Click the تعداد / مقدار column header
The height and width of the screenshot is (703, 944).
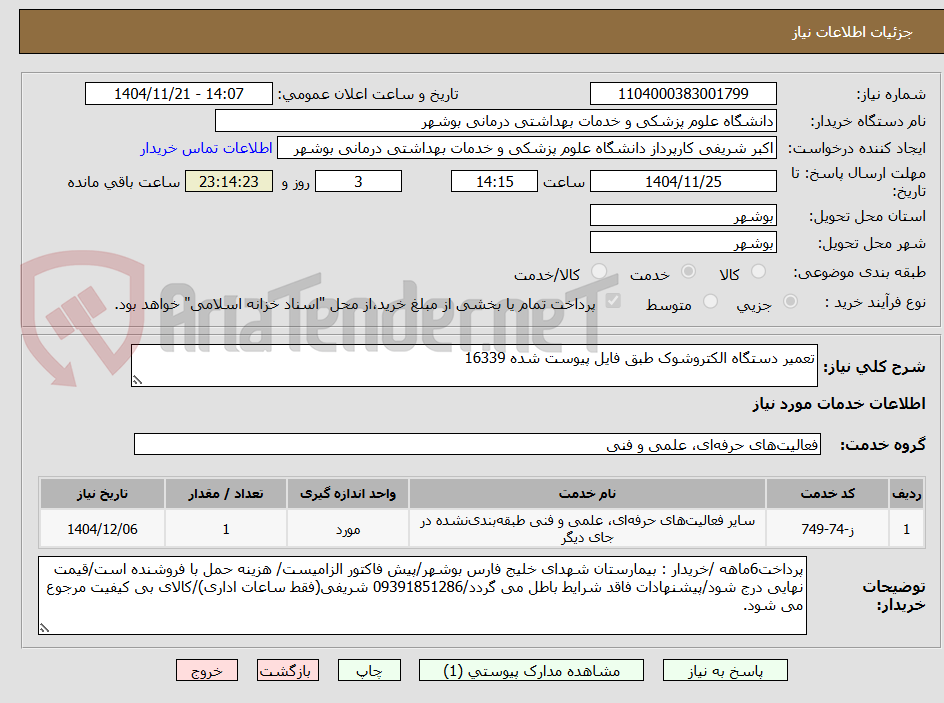[x=226, y=494]
